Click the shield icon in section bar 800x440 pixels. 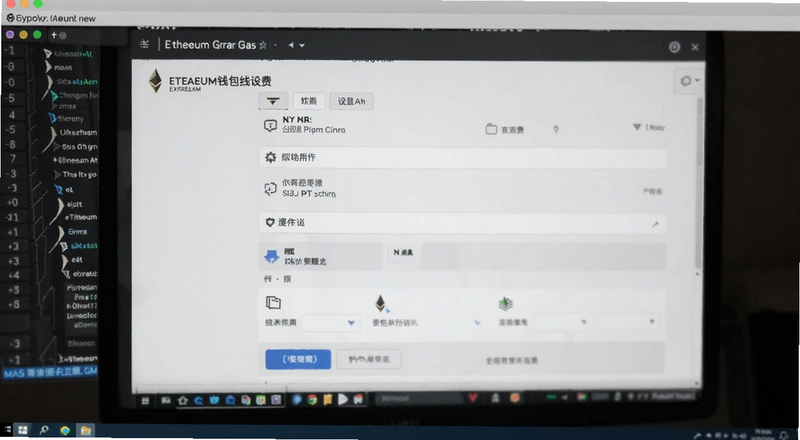270,223
